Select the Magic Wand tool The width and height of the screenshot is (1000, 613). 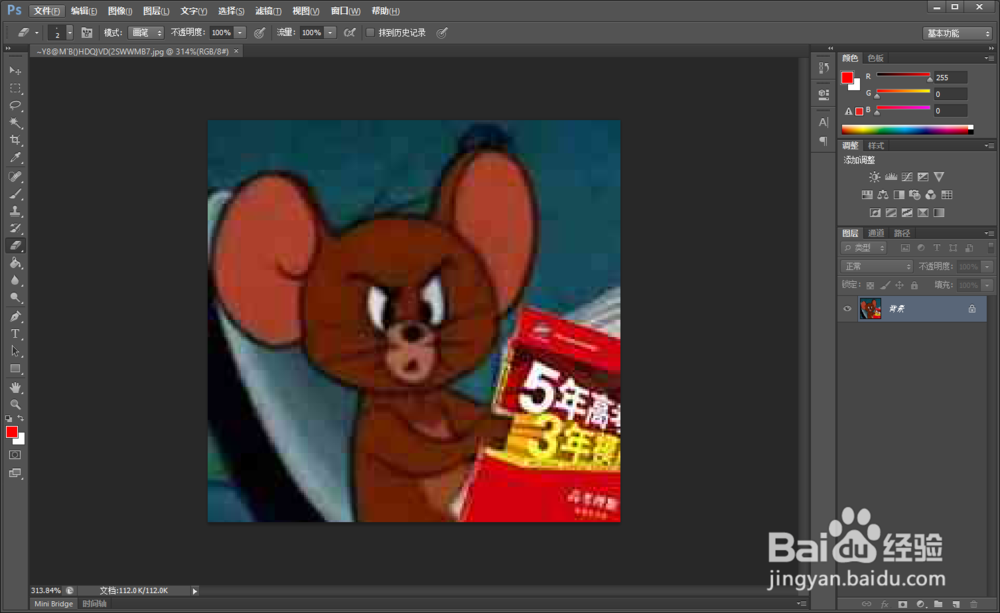click(x=15, y=122)
